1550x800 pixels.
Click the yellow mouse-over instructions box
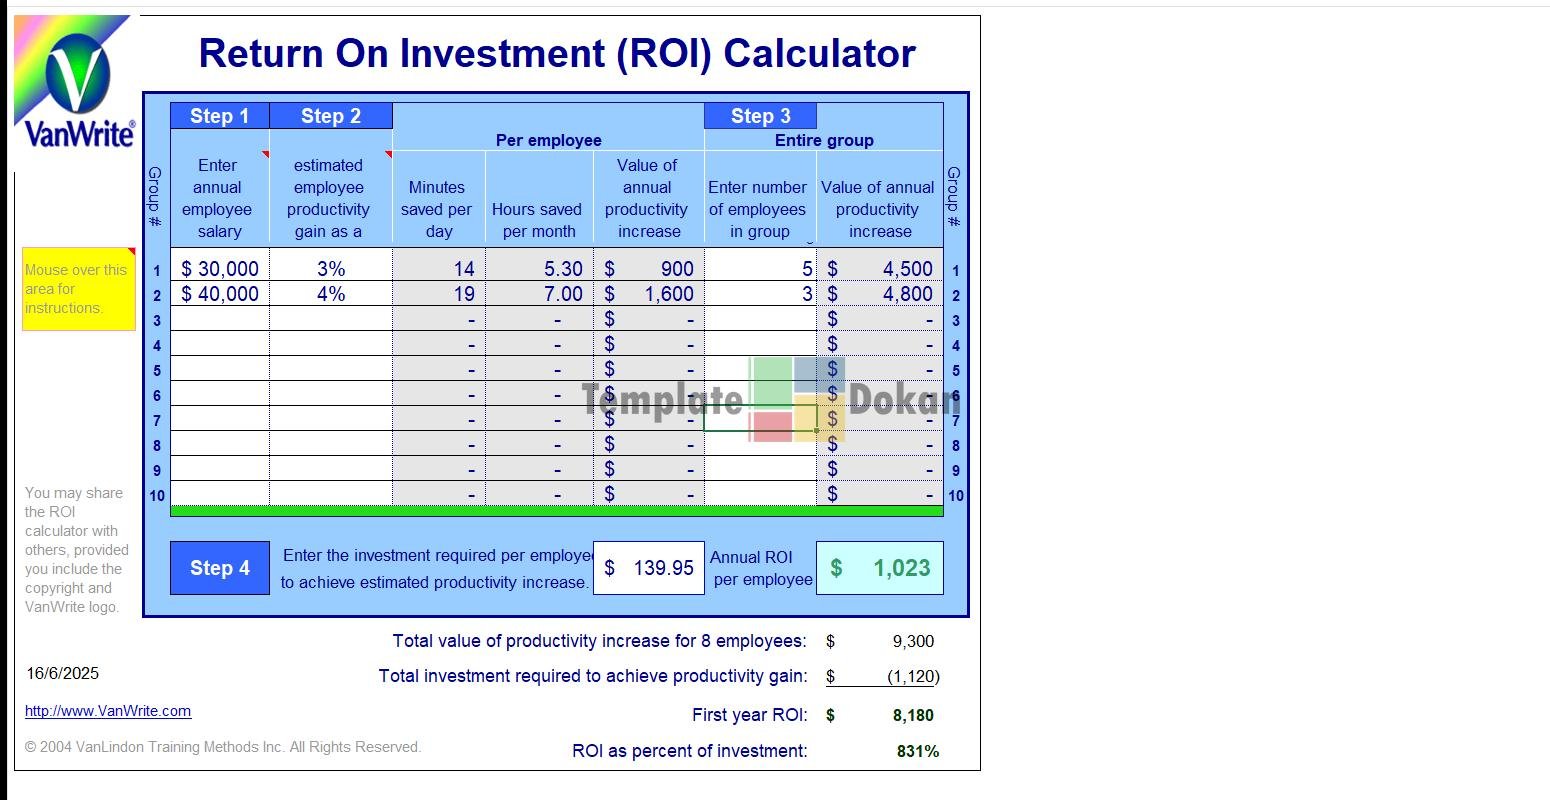click(x=78, y=289)
